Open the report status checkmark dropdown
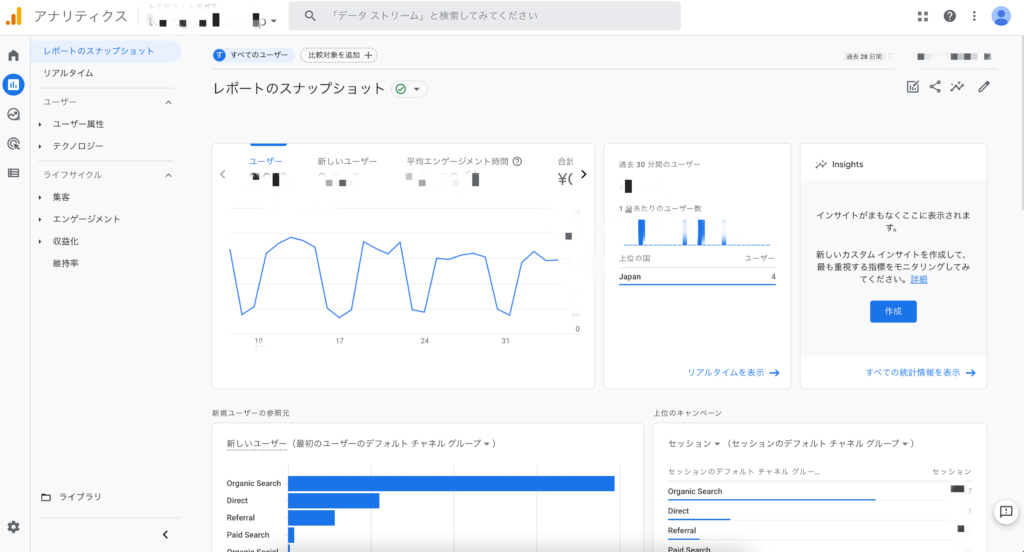Viewport: 1024px width, 552px height. point(409,89)
